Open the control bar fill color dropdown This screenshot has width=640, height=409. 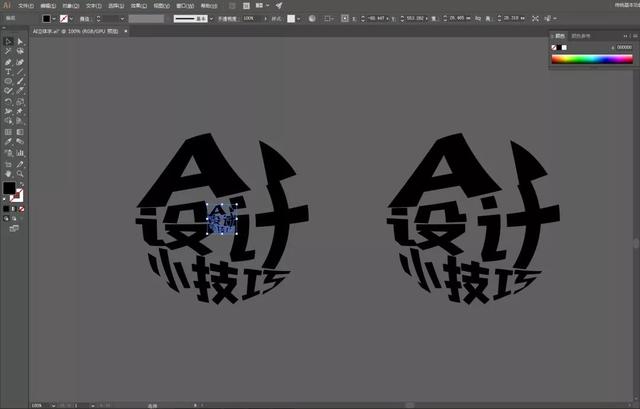53,19
